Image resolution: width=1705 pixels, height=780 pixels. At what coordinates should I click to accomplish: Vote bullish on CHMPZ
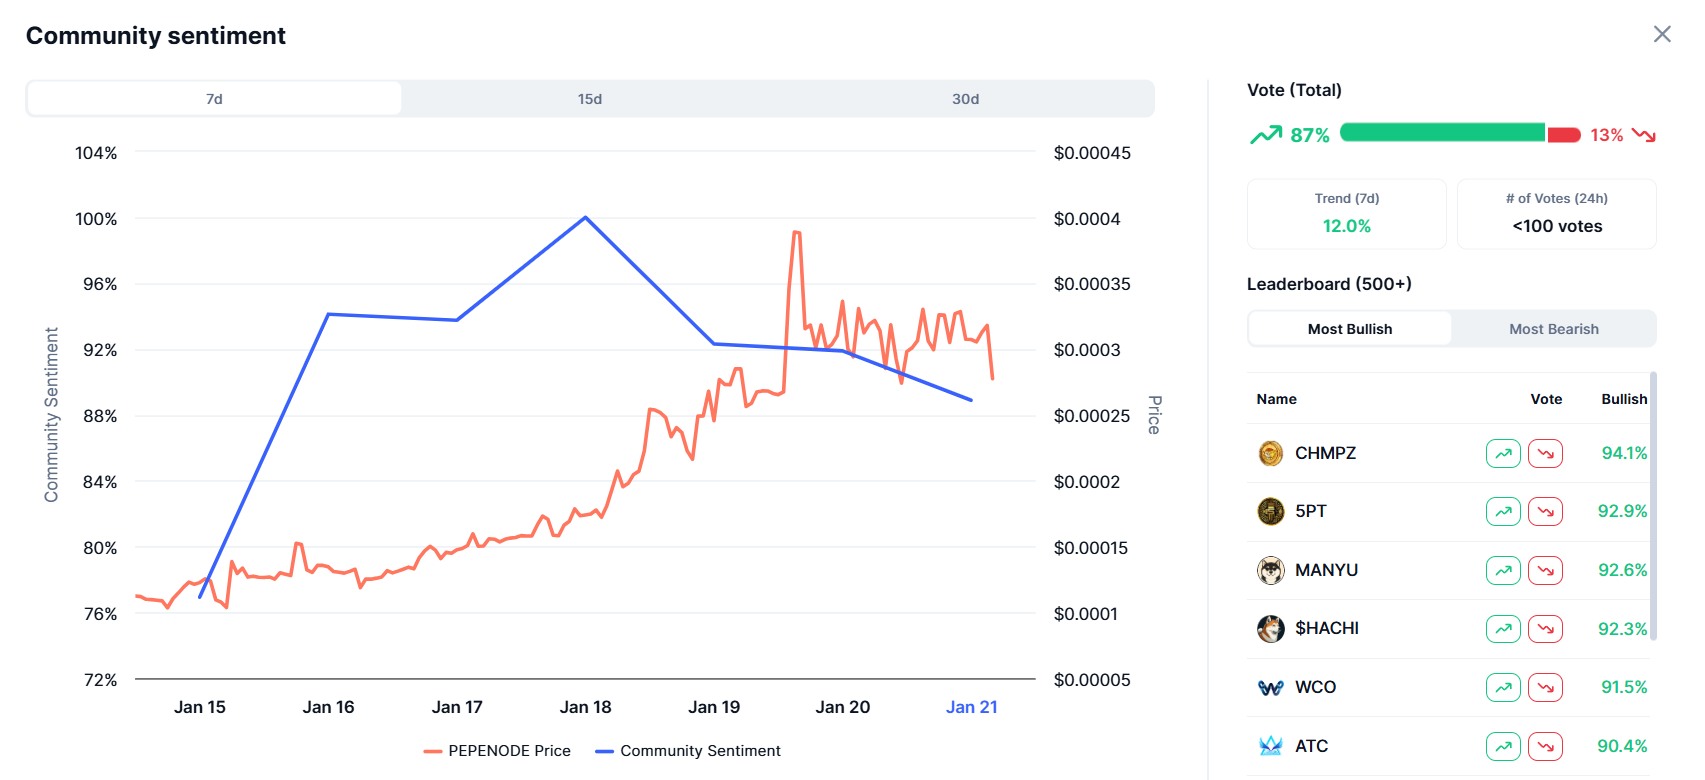(x=1503, y=453)
